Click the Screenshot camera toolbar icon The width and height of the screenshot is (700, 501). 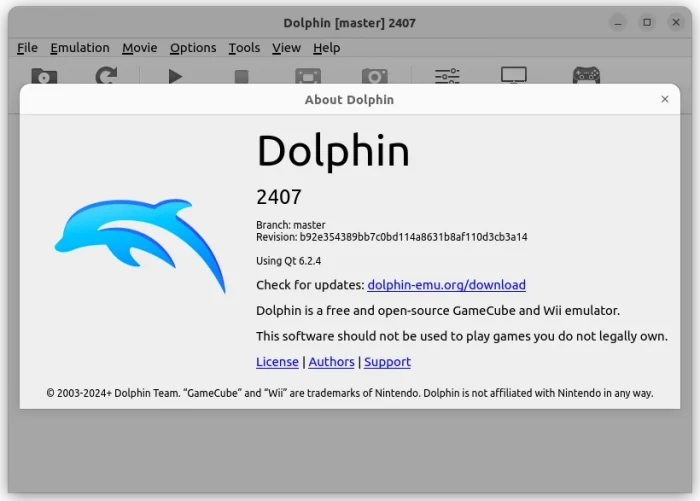tap(375, 76)
